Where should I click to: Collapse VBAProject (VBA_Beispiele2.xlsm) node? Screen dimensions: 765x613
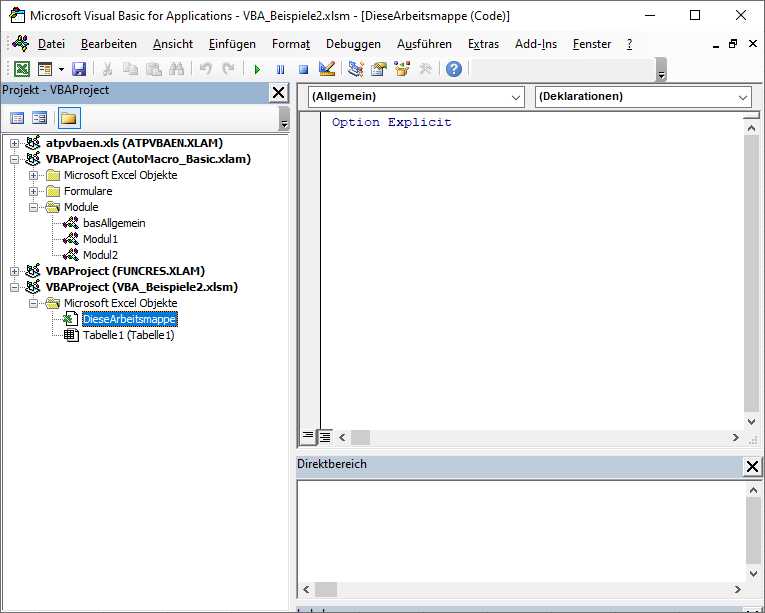[14, 287]
